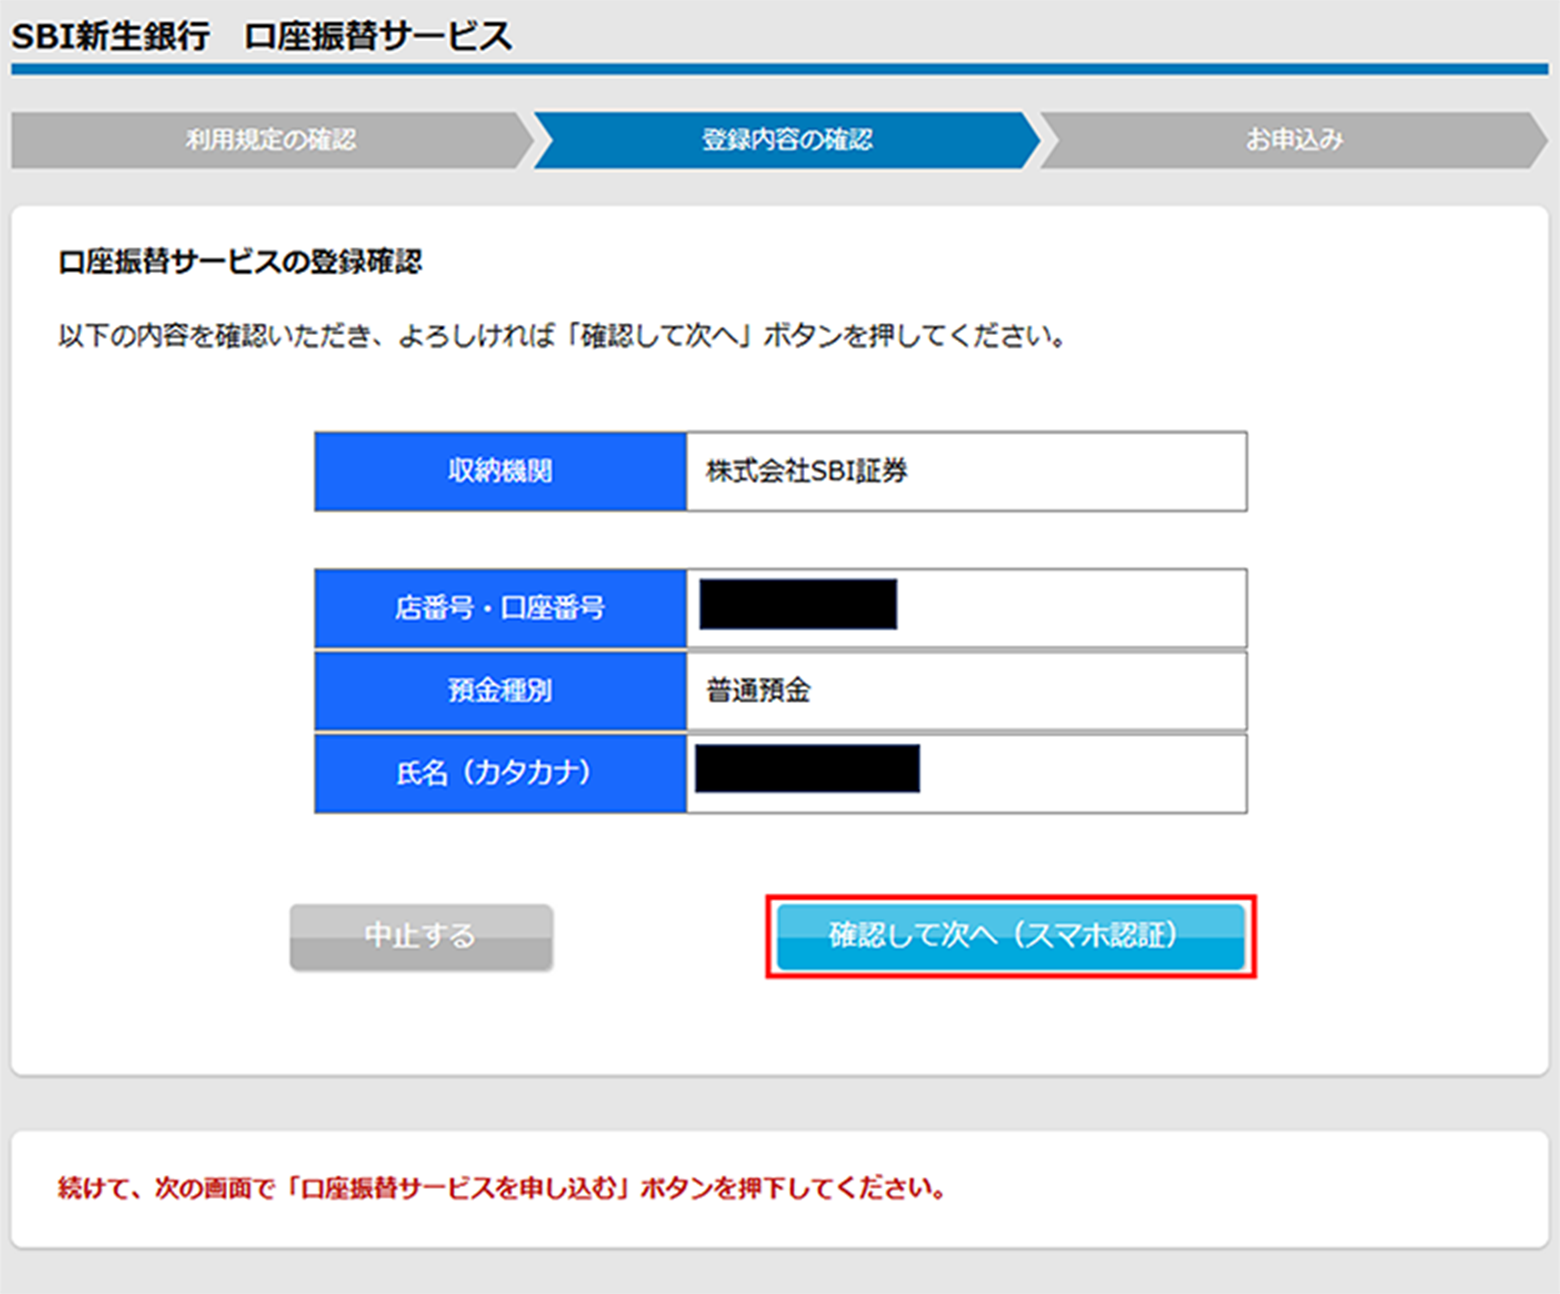Click the 普通預金 value

point(758,690)
